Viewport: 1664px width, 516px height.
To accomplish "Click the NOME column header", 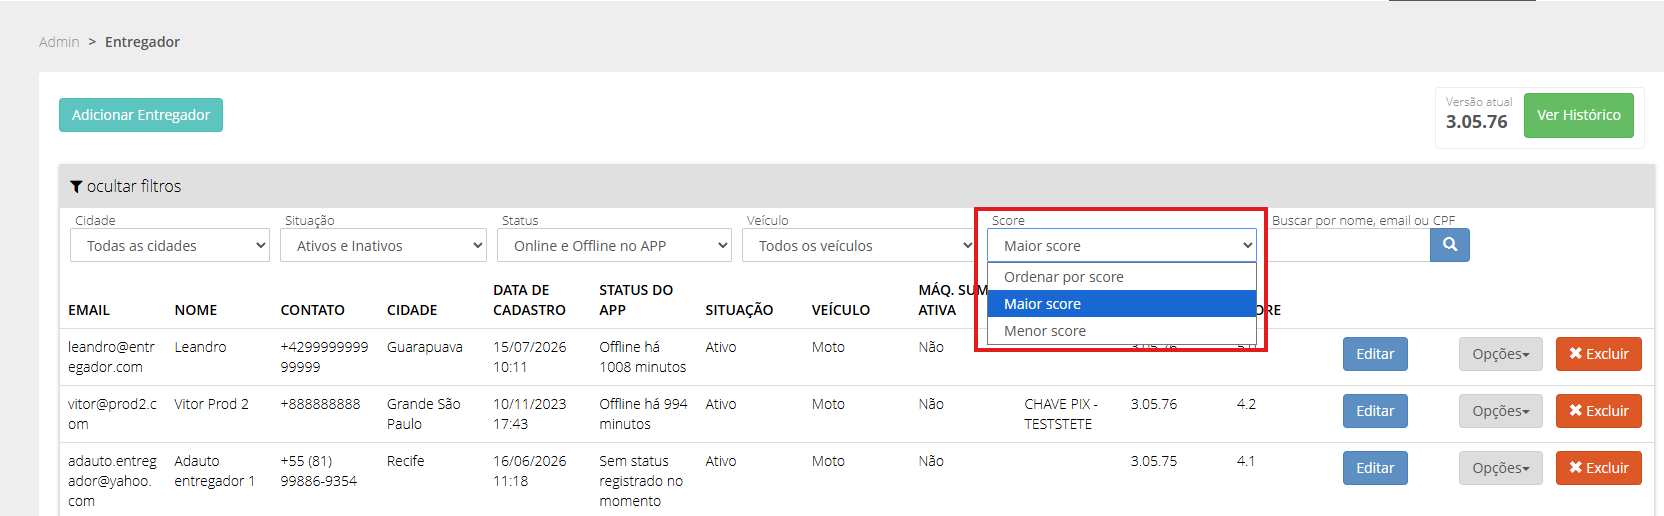I will 196,310.
